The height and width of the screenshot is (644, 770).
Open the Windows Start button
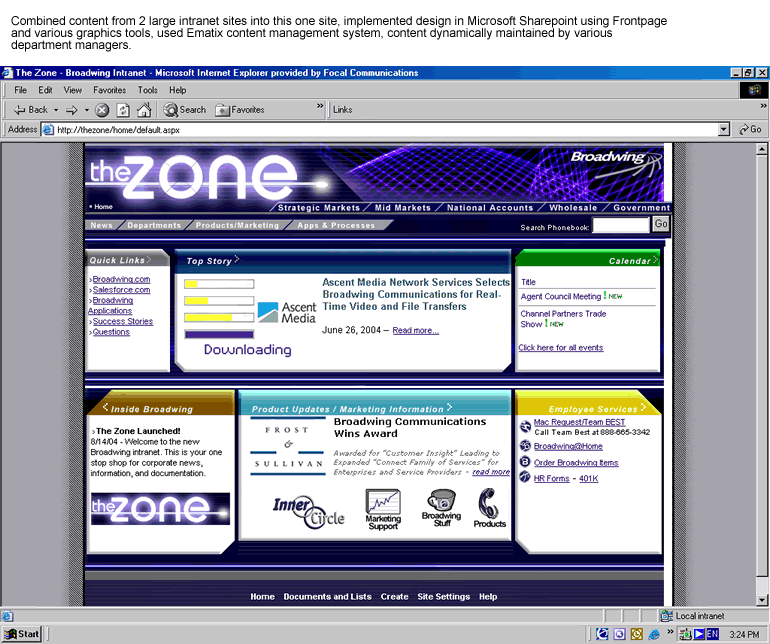(22, 634)
